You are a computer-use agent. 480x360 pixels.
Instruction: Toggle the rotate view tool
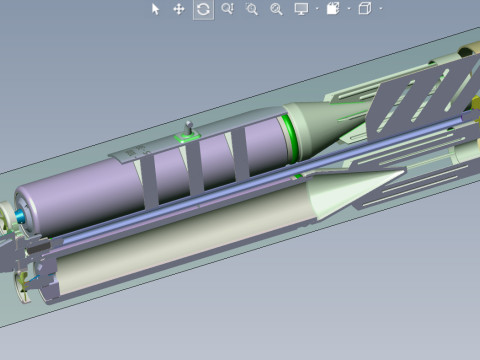[x=203, y=9]
